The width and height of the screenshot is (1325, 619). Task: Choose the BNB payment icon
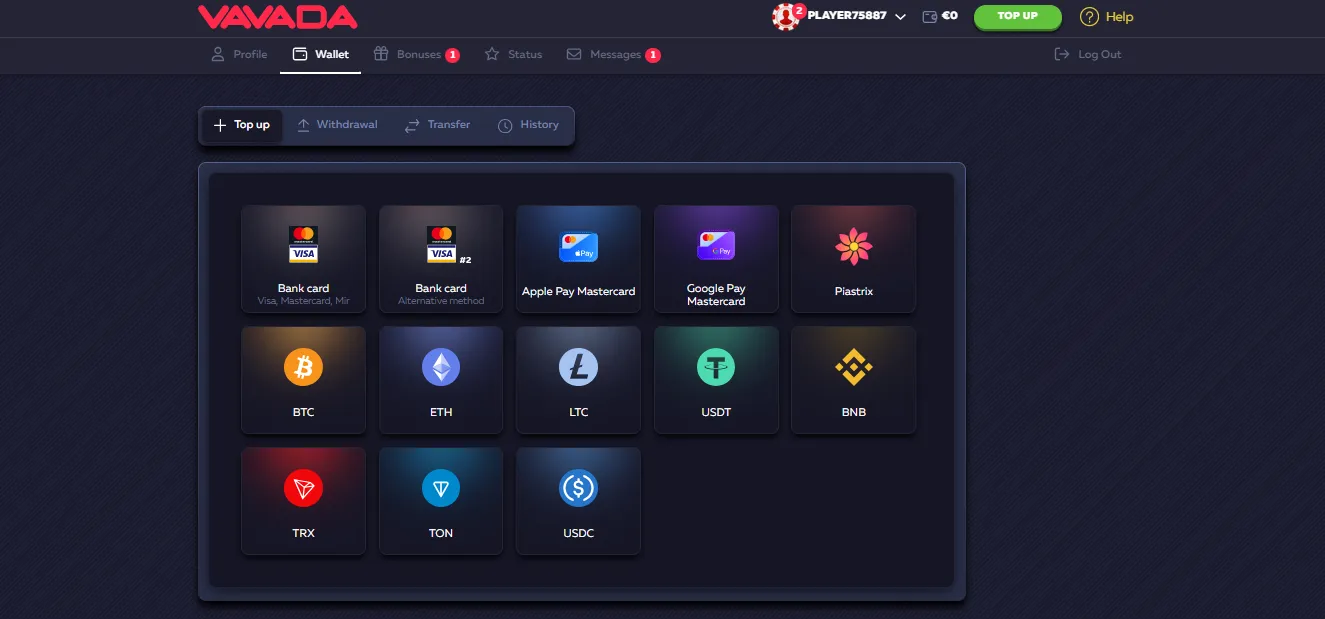pos(853,368)
